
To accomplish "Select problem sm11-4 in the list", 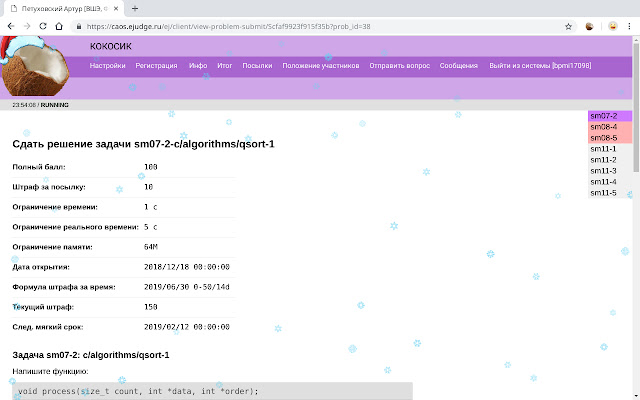I will coord(610,182).
